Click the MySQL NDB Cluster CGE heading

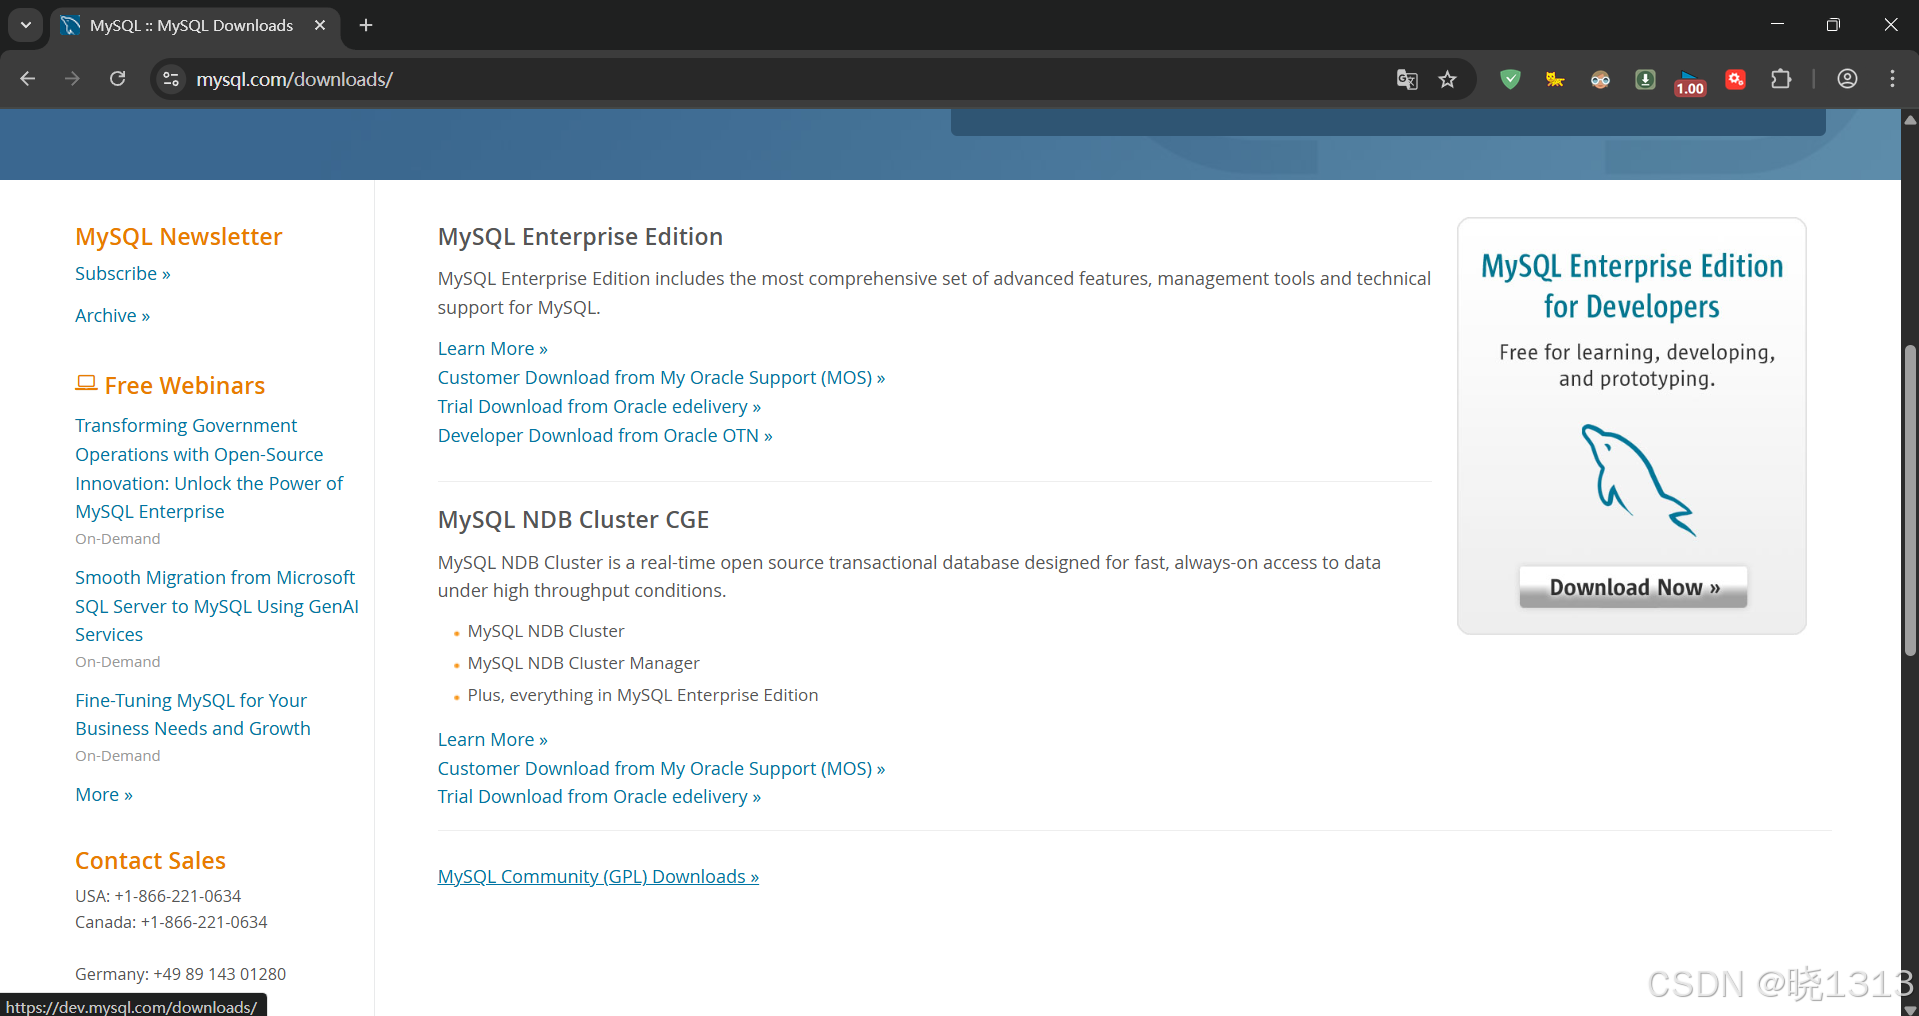573,520
